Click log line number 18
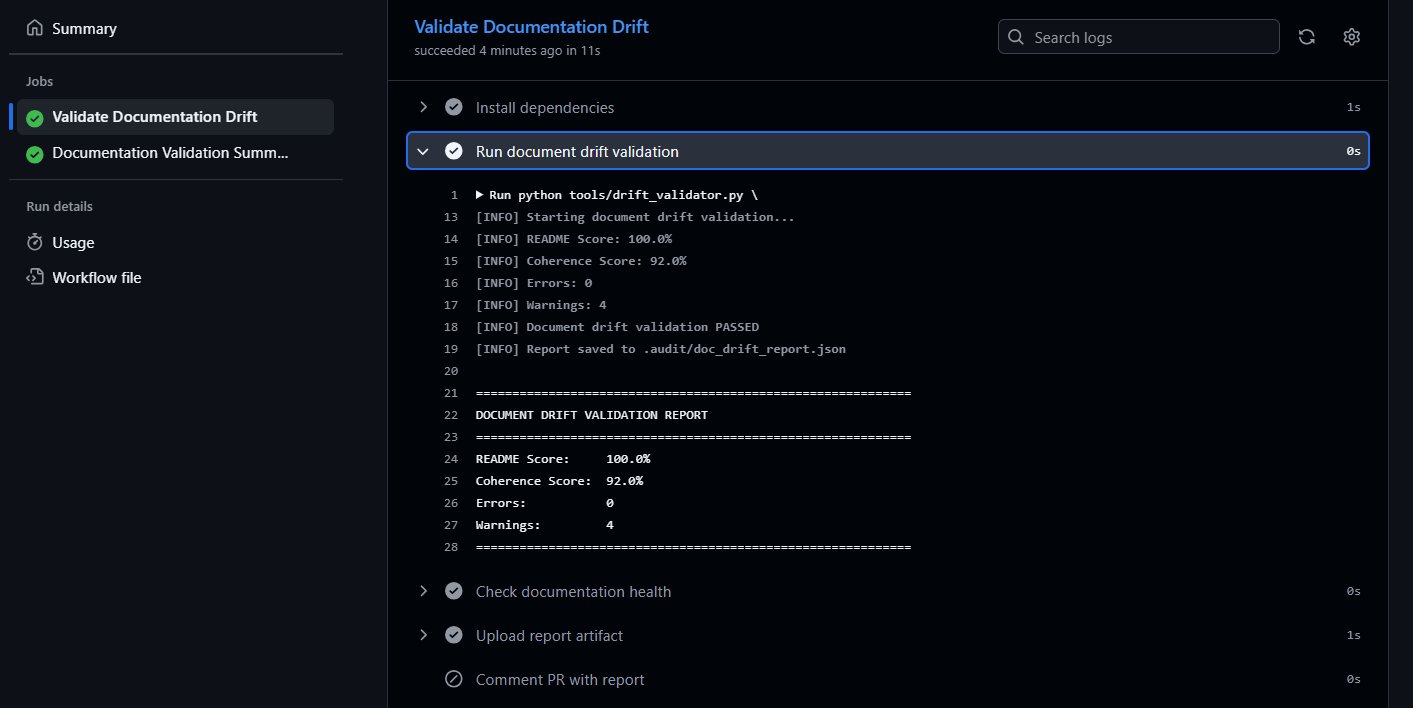 (452, 327)
